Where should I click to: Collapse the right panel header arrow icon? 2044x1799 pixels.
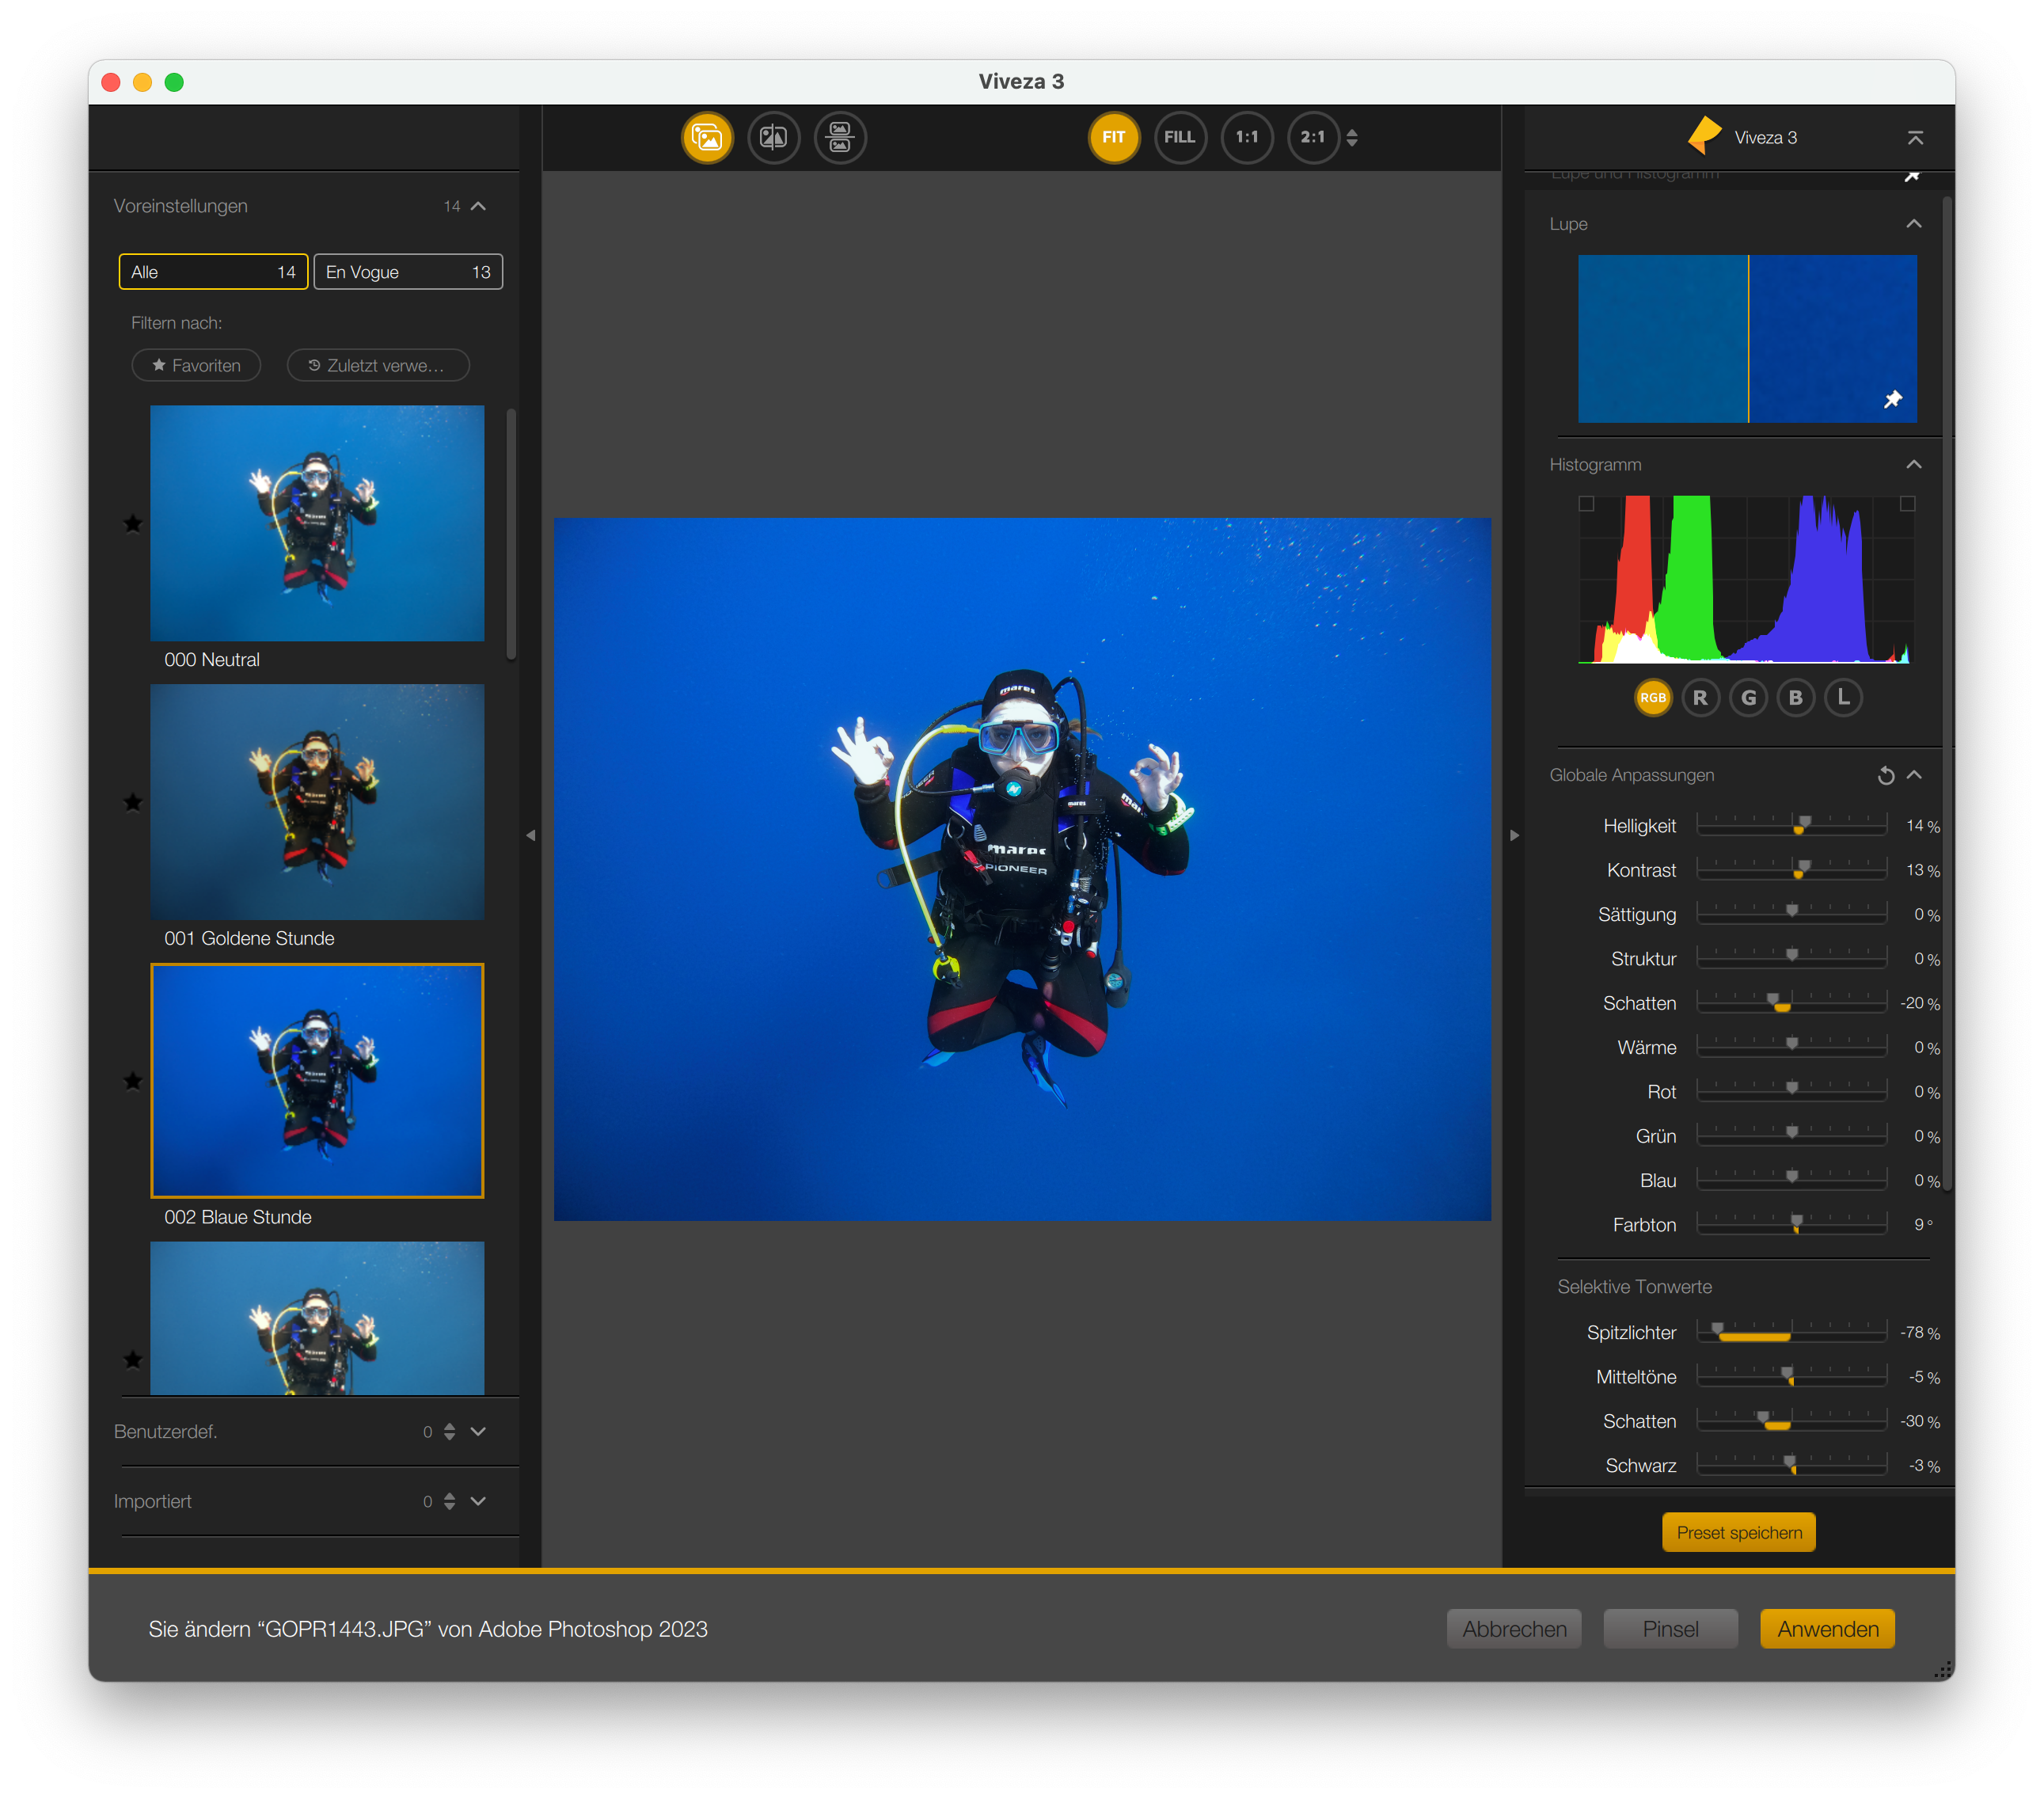coord(1914,137)
